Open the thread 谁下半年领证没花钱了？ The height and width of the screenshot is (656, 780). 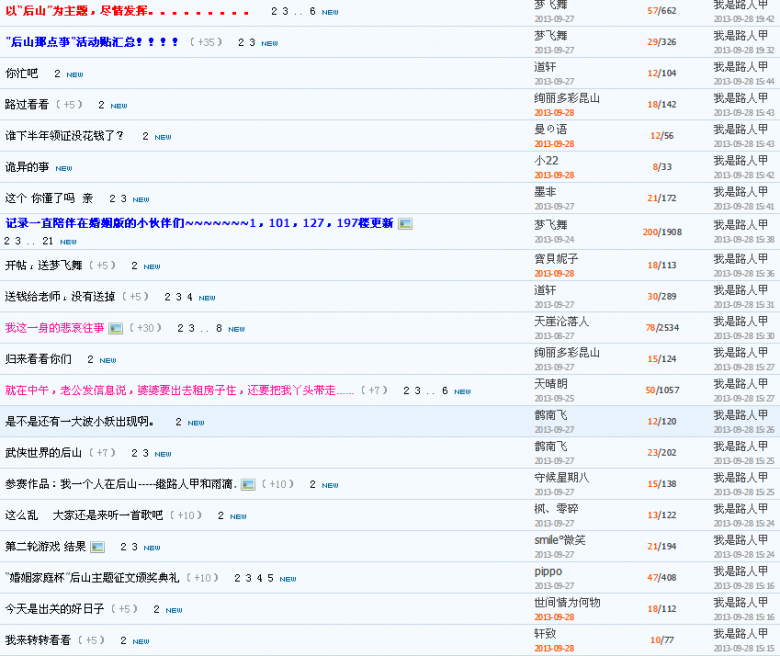[x=65, y=136]
